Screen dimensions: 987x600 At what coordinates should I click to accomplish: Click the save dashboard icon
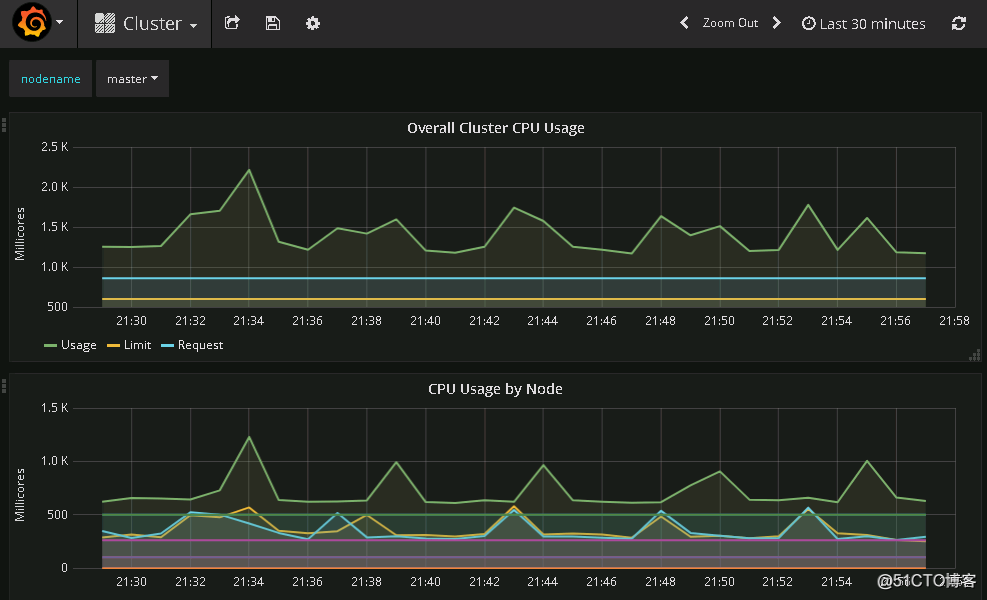(x=272, y=23)
